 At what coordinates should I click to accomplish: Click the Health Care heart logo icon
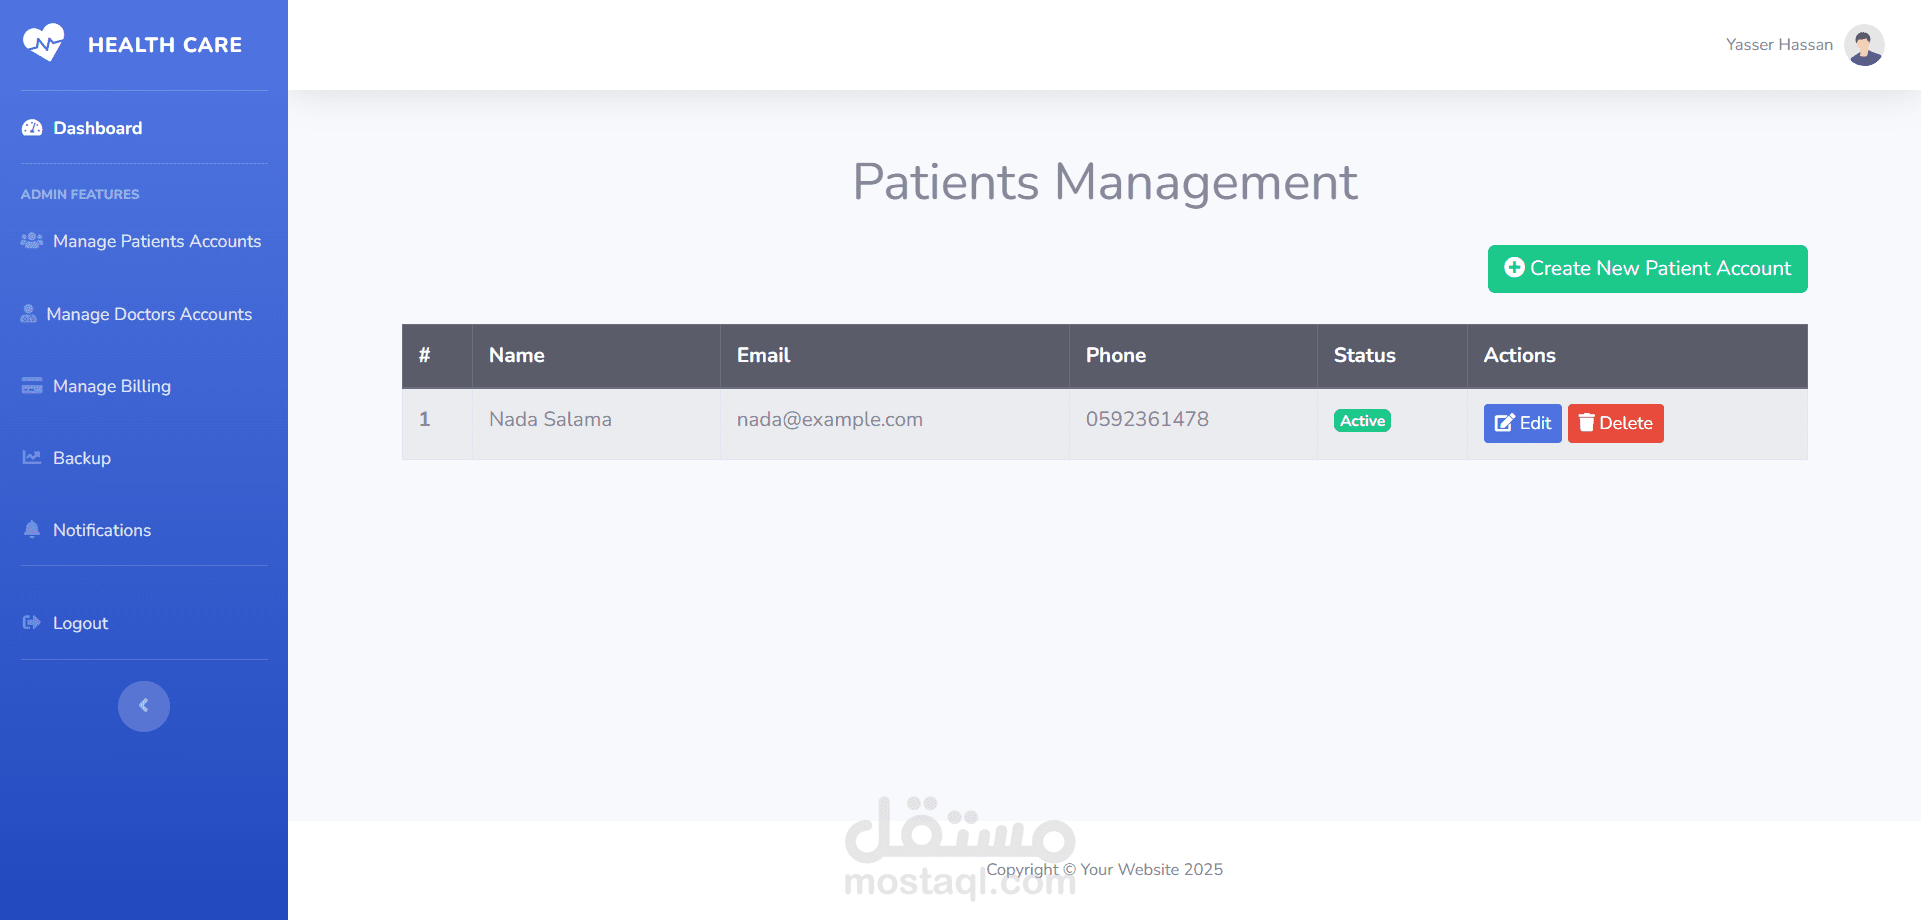click(x=43, y=43)
